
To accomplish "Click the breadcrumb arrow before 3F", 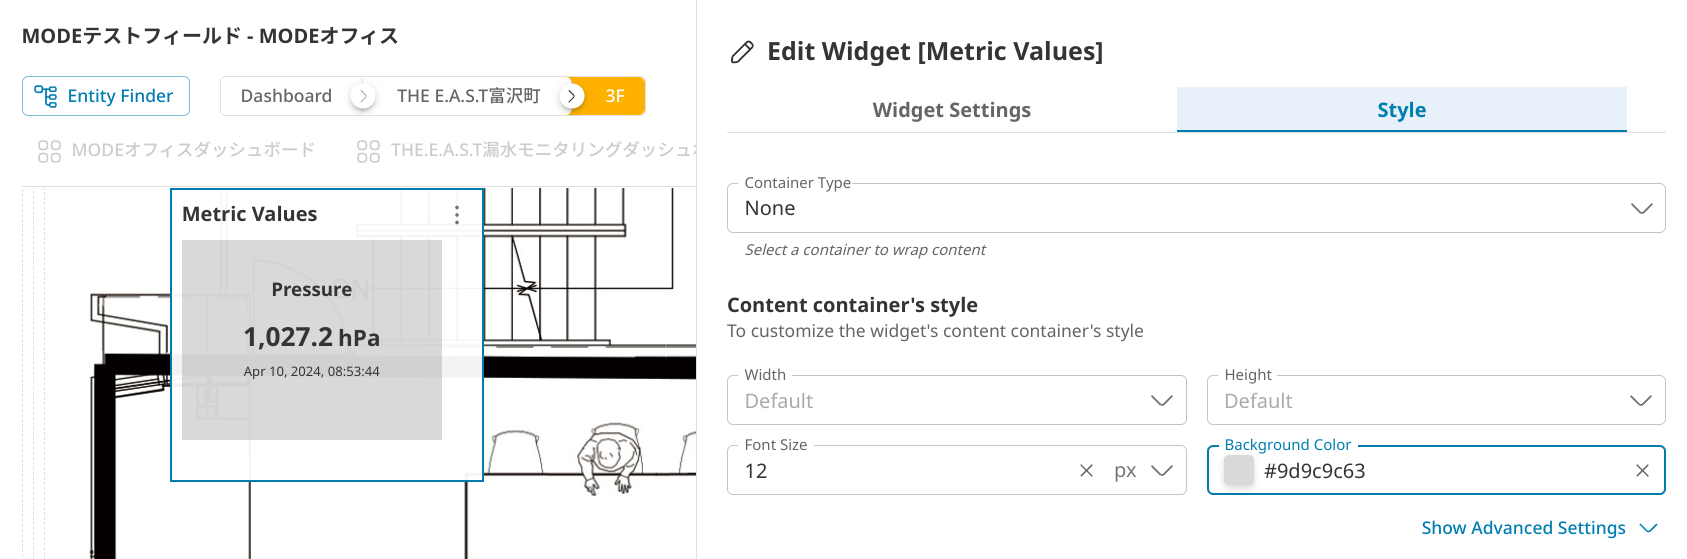I will pos(571,96).
